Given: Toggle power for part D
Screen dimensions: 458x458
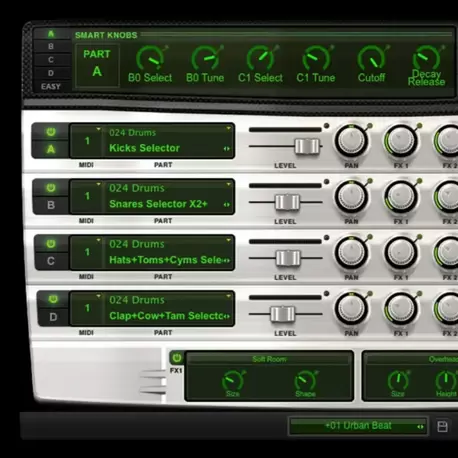Looking at the screenshot, I should [53, 299].
